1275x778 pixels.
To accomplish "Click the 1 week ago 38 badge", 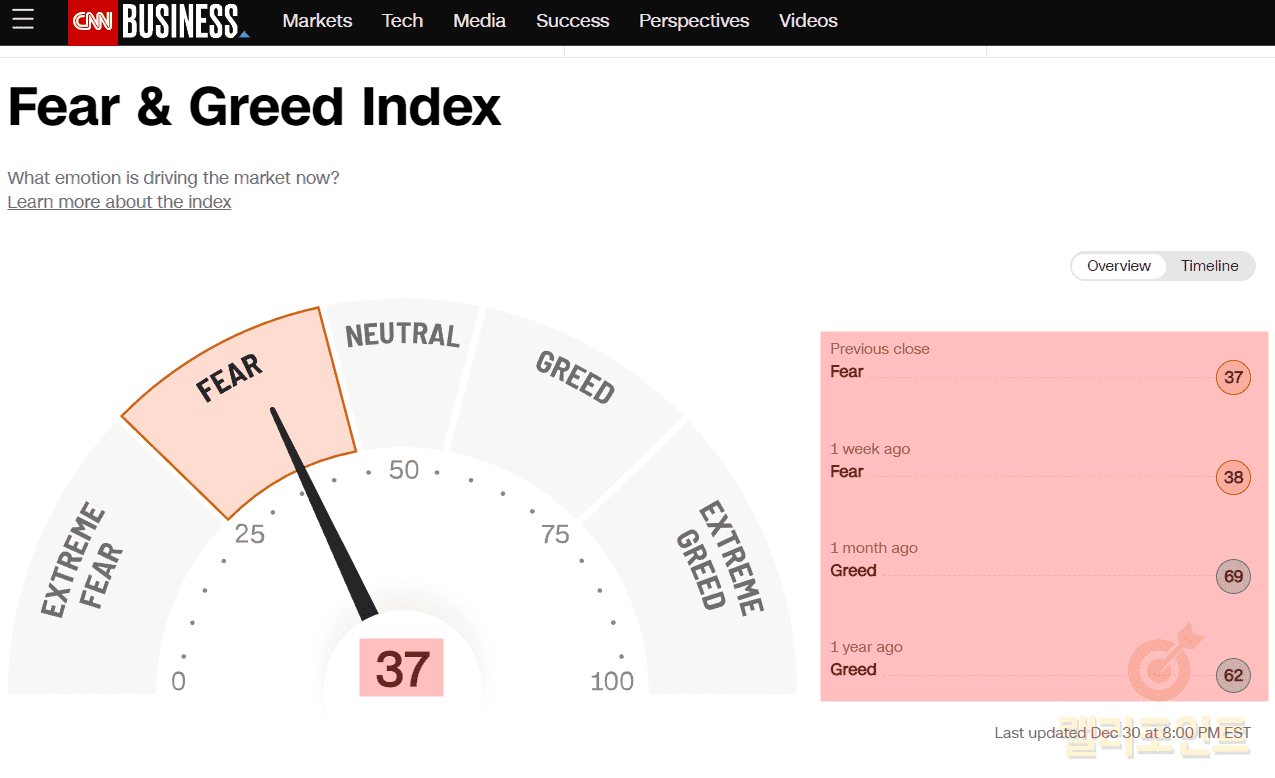I will point(1233,477).
